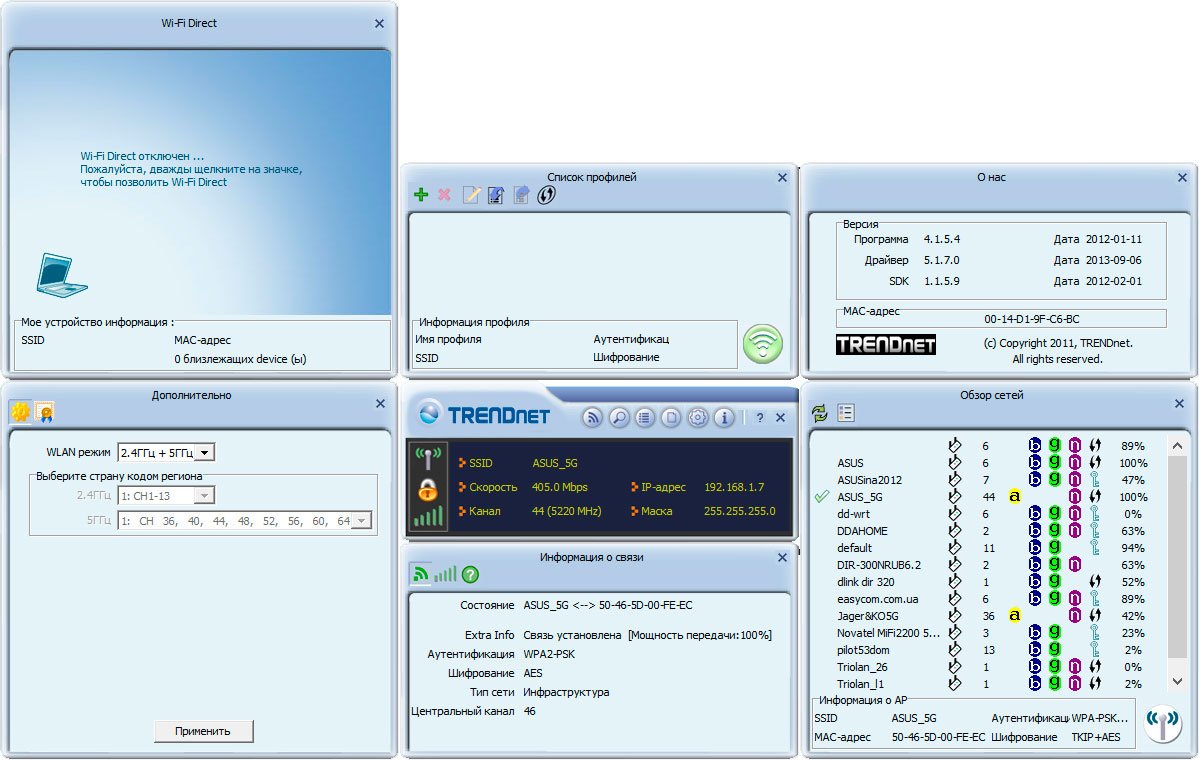Expand the WLAN режим dropdown
1199x760 pixels.
(x=206, y=453)
